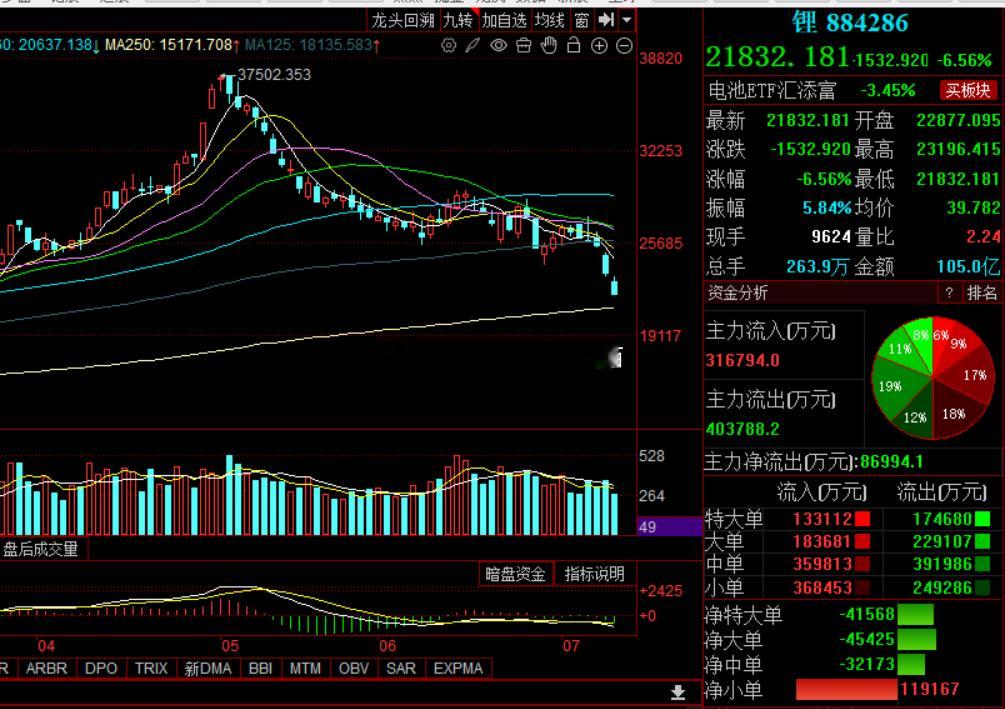Click the 买板块 red button

click(x=968, y=90)
